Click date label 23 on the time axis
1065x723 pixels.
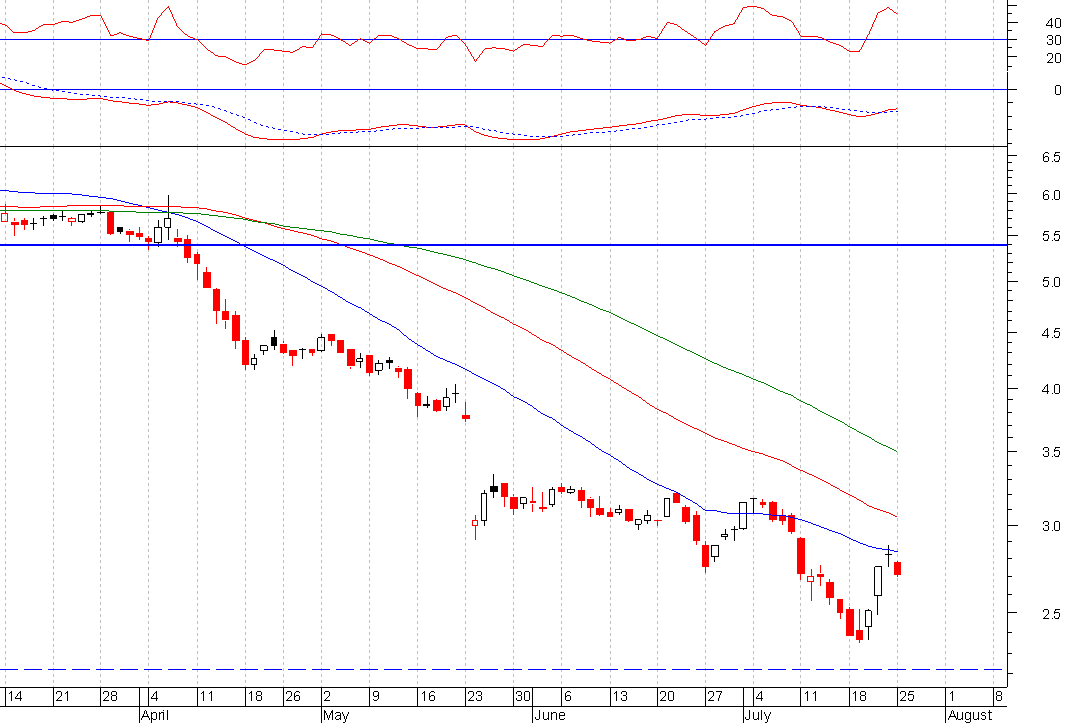pyautogui.click(x=475, y=696)
